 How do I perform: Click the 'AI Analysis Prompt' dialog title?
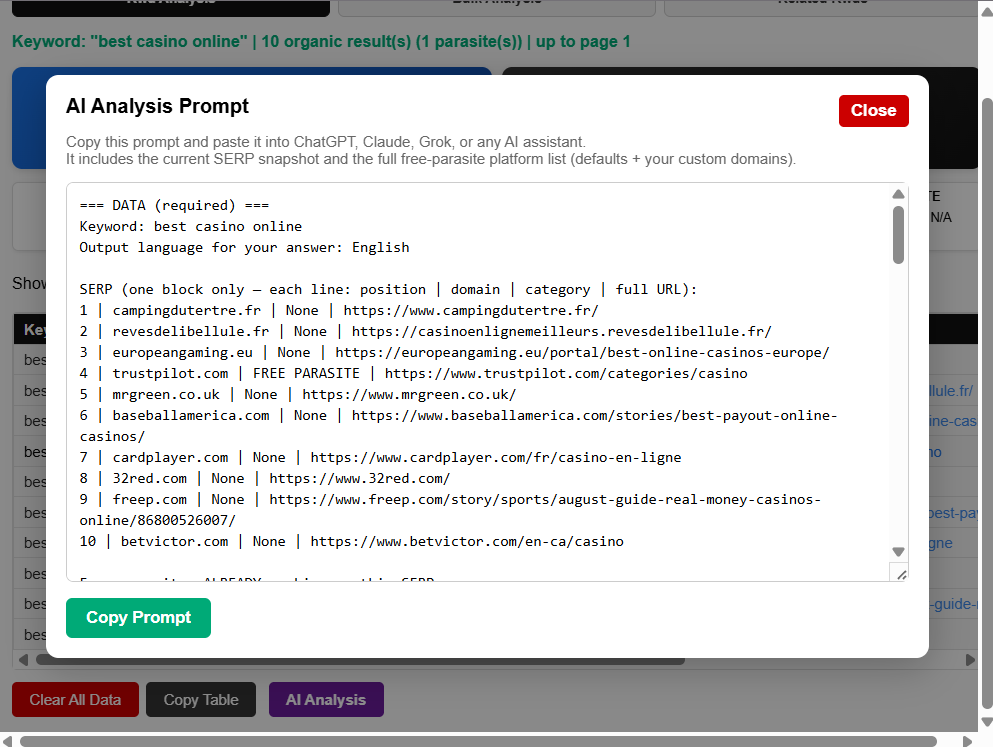click(157, 106)
